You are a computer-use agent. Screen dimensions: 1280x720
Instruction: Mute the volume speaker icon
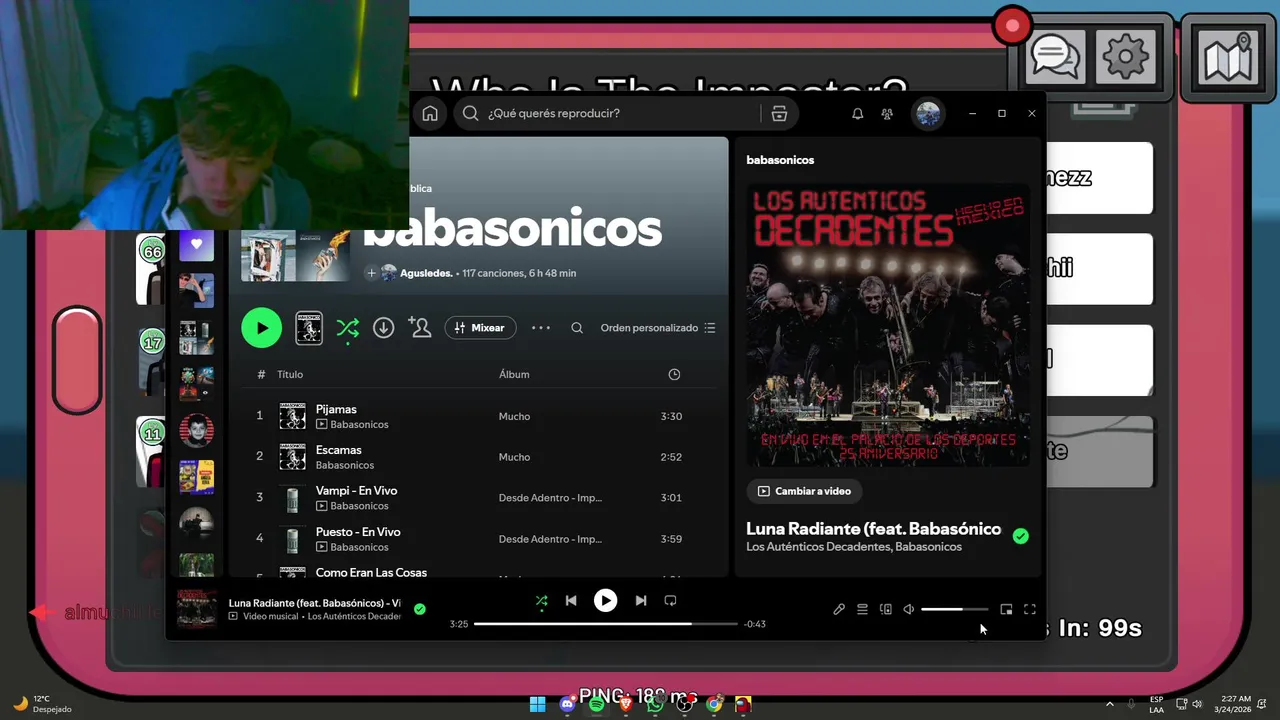[x=908, y=609]
